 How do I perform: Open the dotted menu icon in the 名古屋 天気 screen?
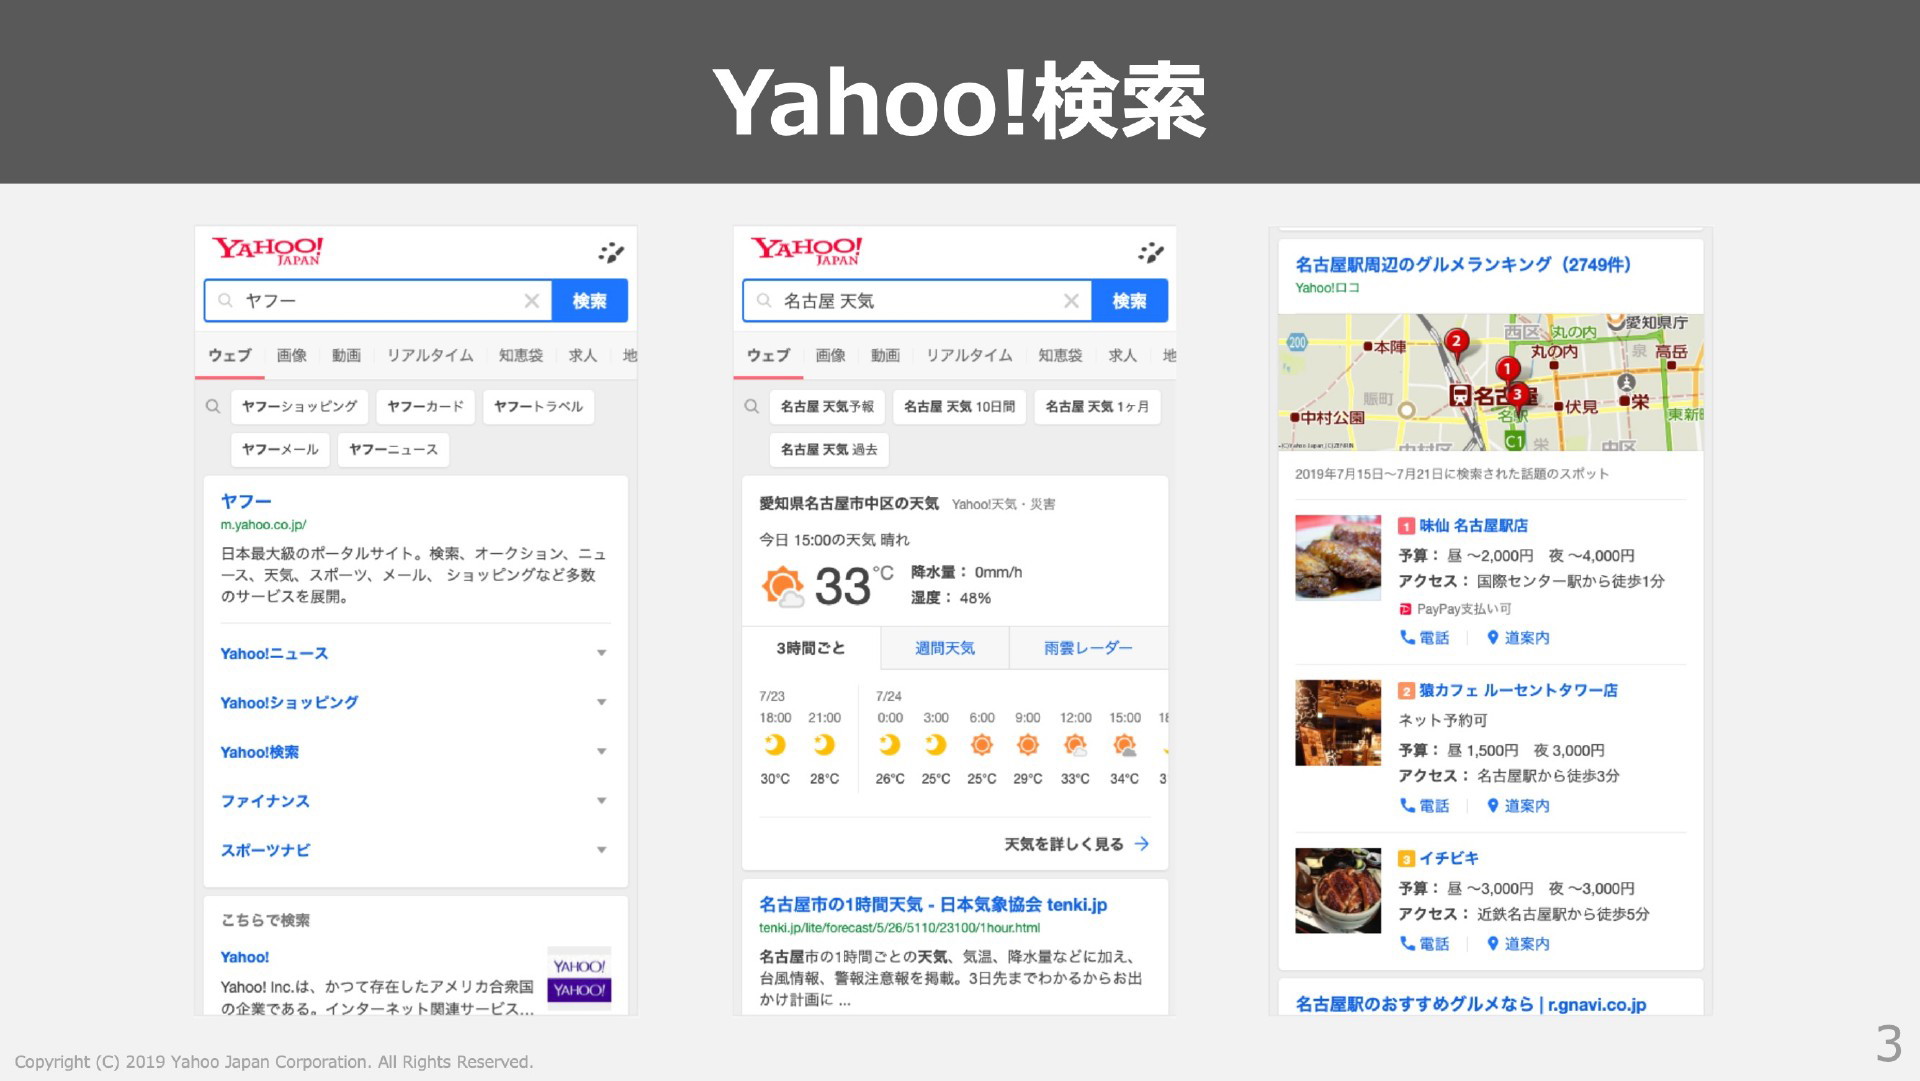pyautogui.click(x=1151, y=252)
